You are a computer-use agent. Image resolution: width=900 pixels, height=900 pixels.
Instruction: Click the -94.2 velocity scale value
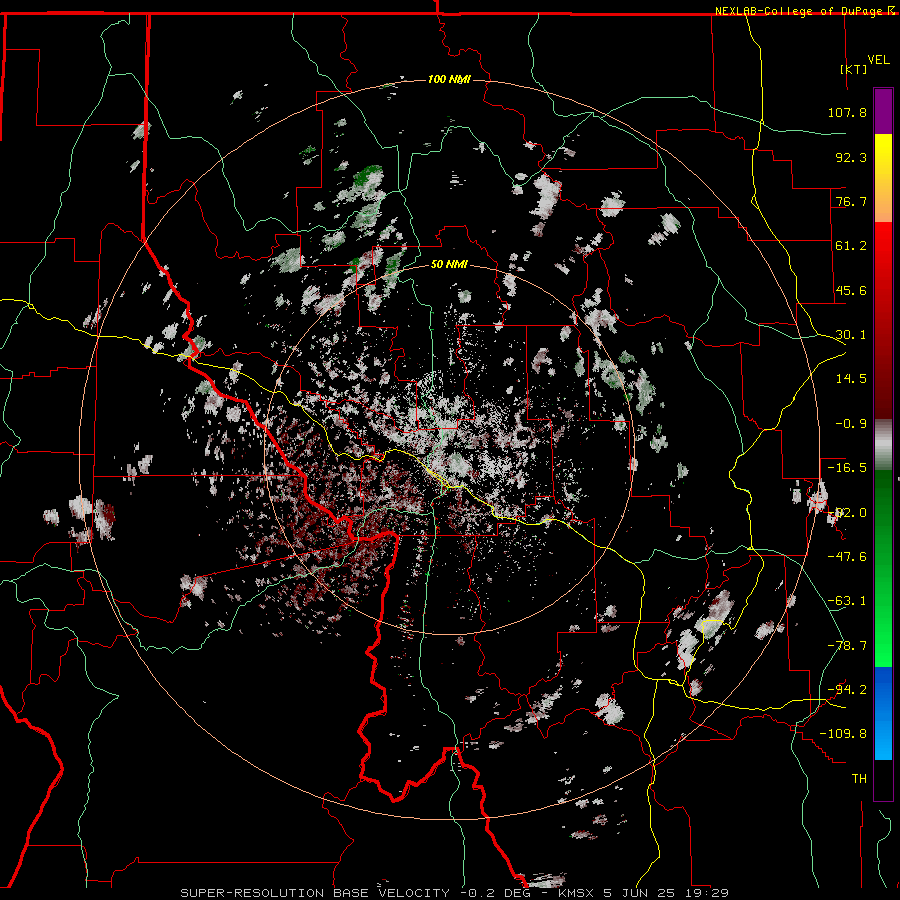tap(847, 690)
